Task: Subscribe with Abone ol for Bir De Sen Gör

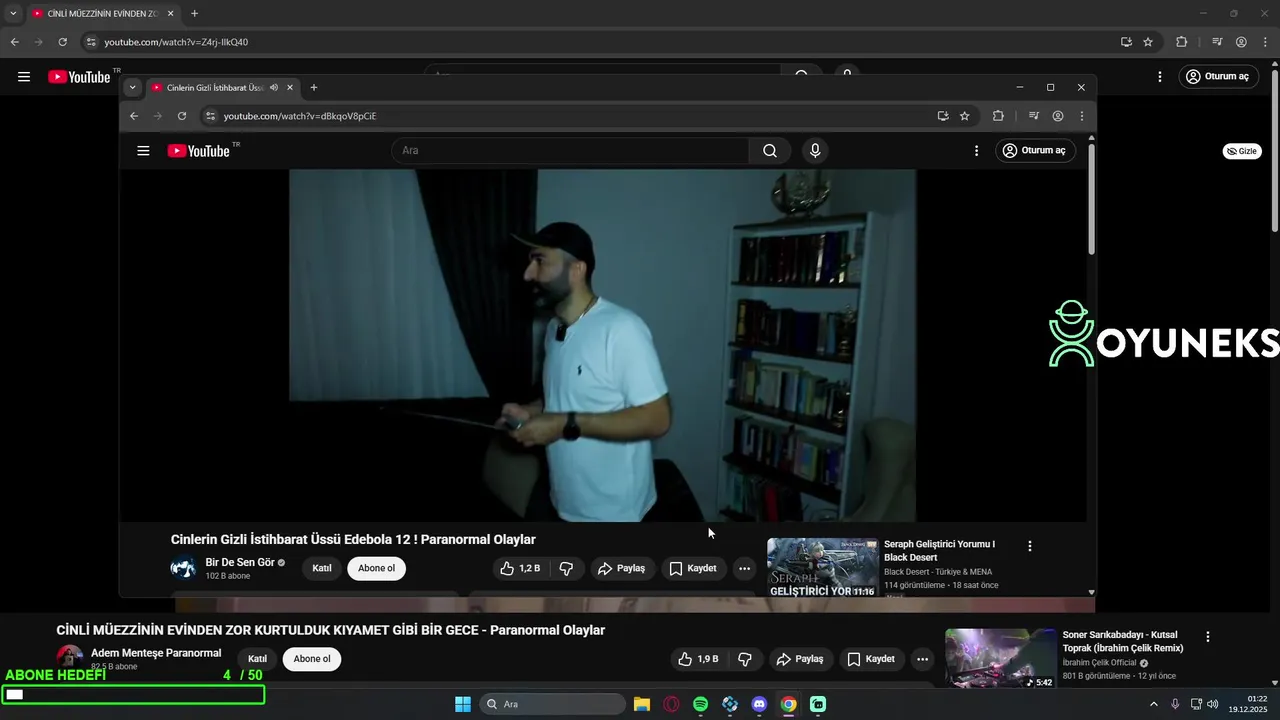Action: 377,569
